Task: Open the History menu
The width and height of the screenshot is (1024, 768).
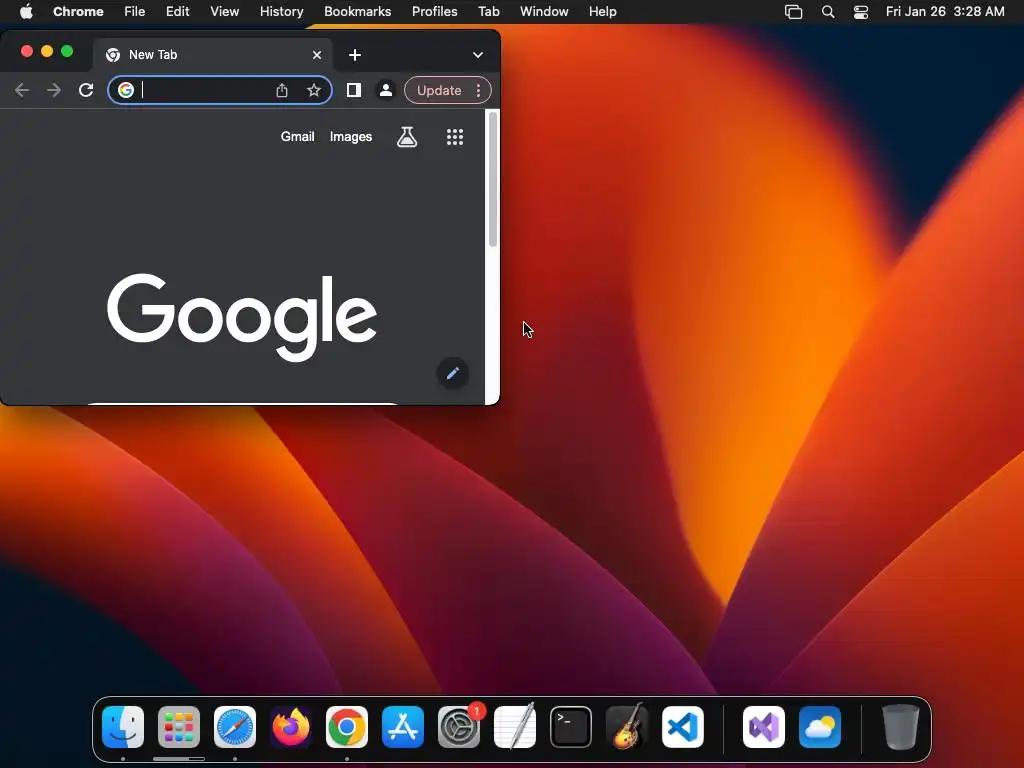Action: tap(281, 12)
